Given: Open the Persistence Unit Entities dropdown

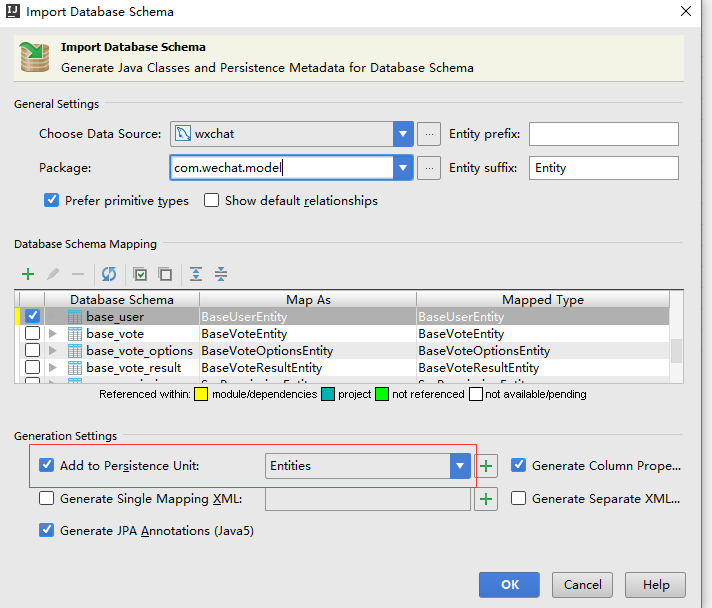Looking at the screenshot, I should click(460, 466).
